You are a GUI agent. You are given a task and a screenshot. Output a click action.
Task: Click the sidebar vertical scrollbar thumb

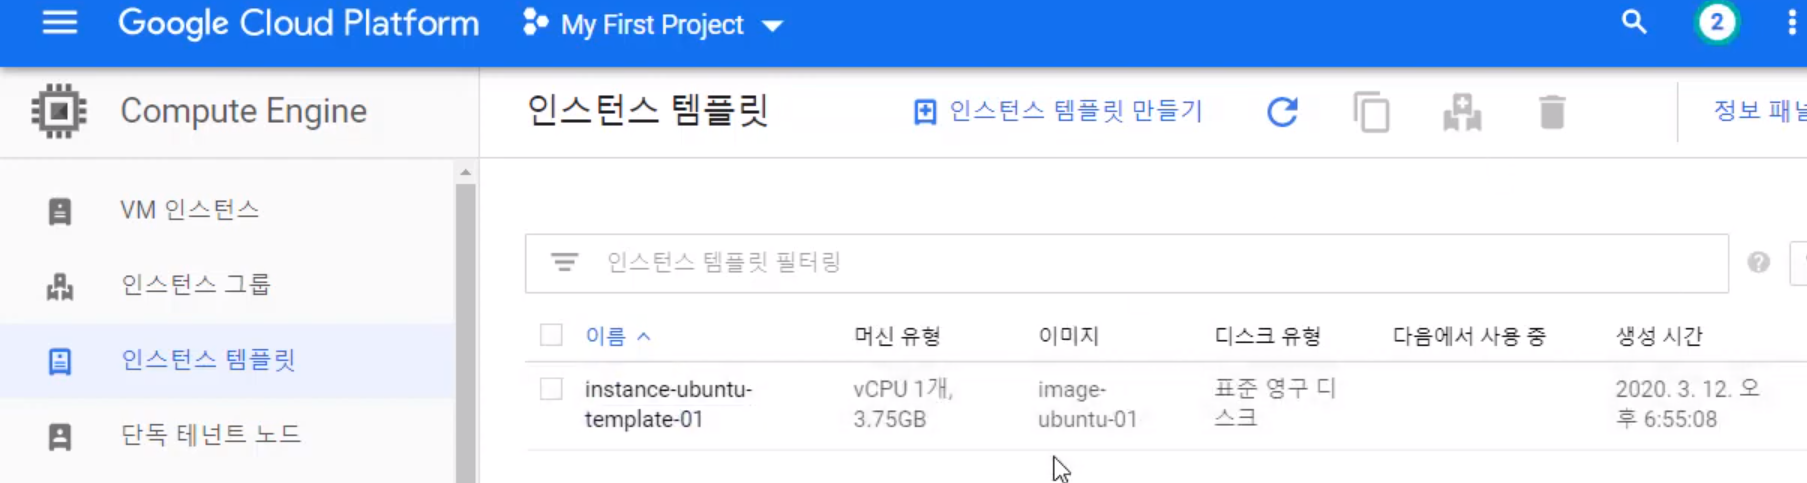(465, 333)
